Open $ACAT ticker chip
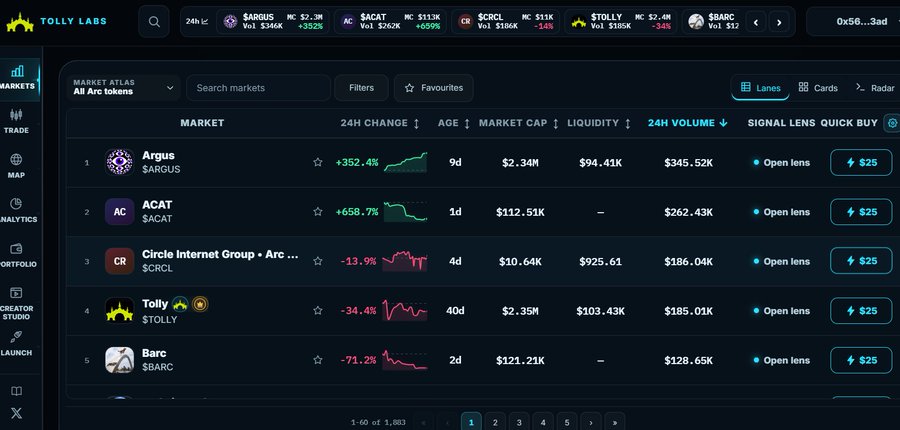The image size is (900, 430). pyautogui.click(x=390, y=22)
